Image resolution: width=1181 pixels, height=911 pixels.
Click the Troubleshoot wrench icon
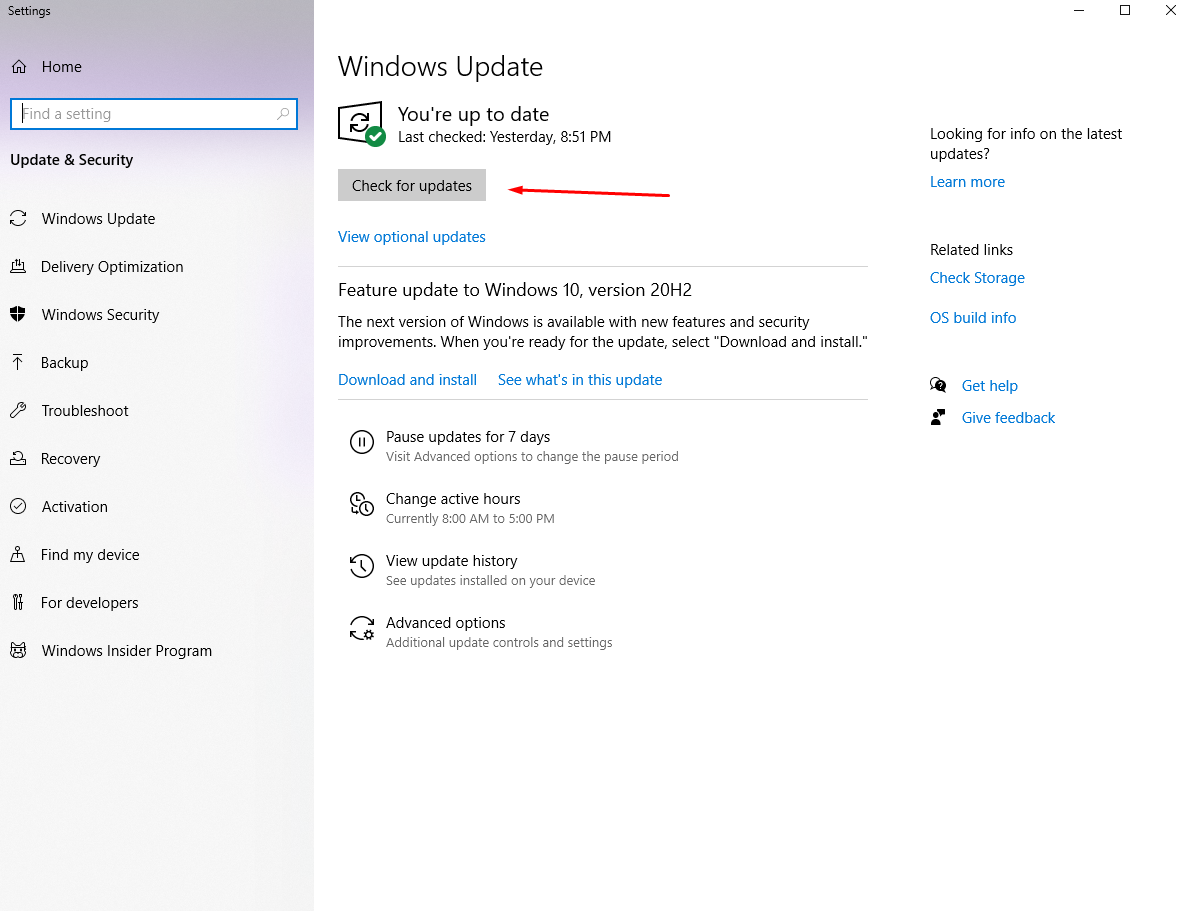[x=18, y=411]
